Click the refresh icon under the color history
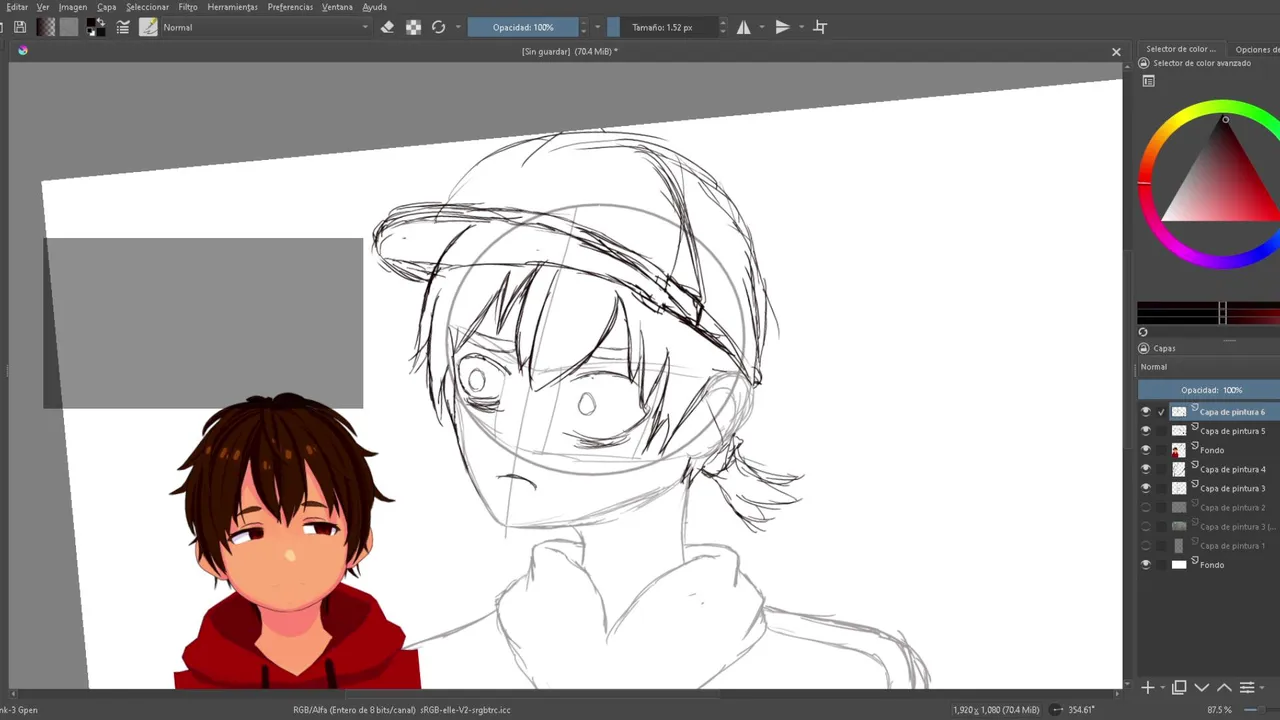1280x720 pixels. click(x=1143, y=332)
